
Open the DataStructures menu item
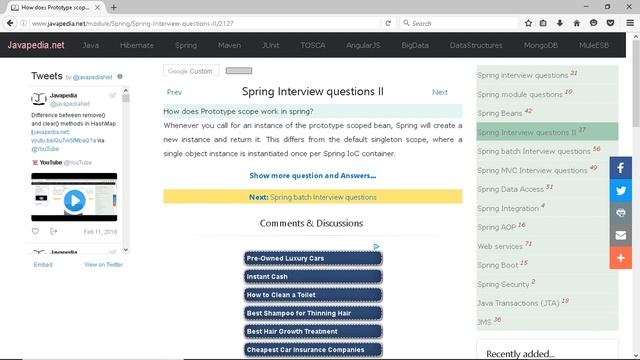pyautogui.click(x=476, y=45)
